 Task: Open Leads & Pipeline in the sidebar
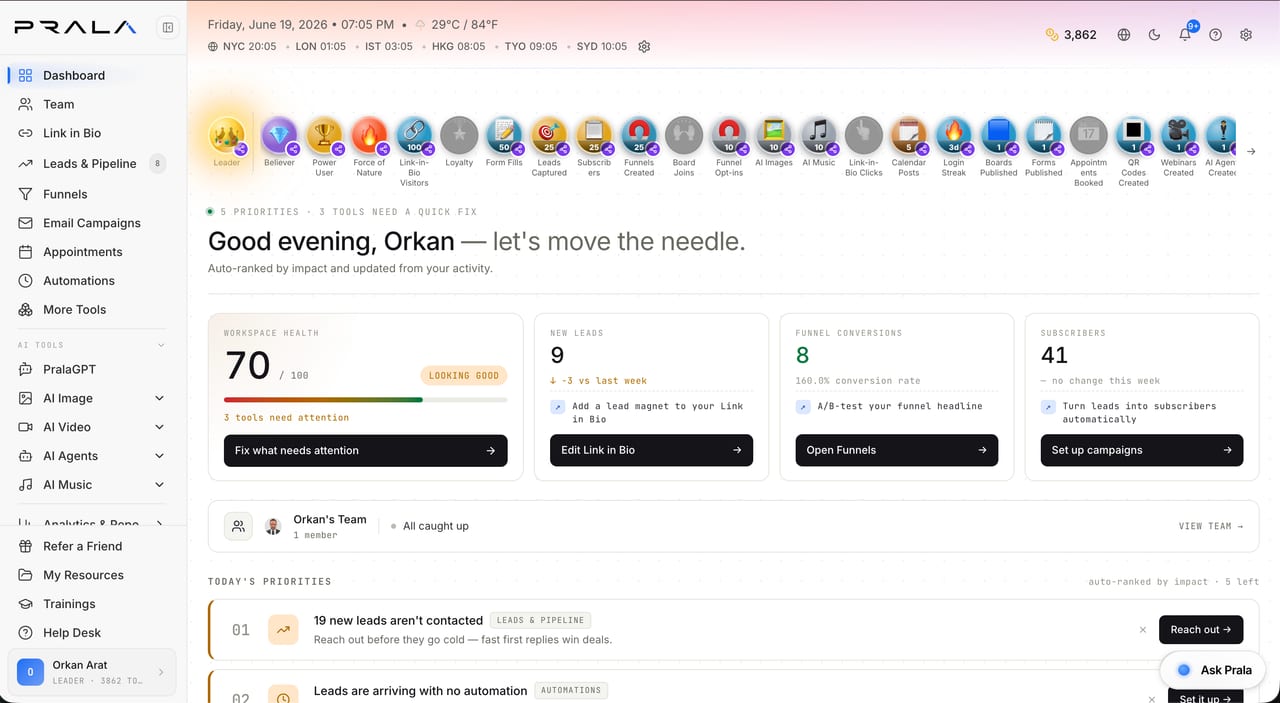pyautogui.click(x=92, y=163)
